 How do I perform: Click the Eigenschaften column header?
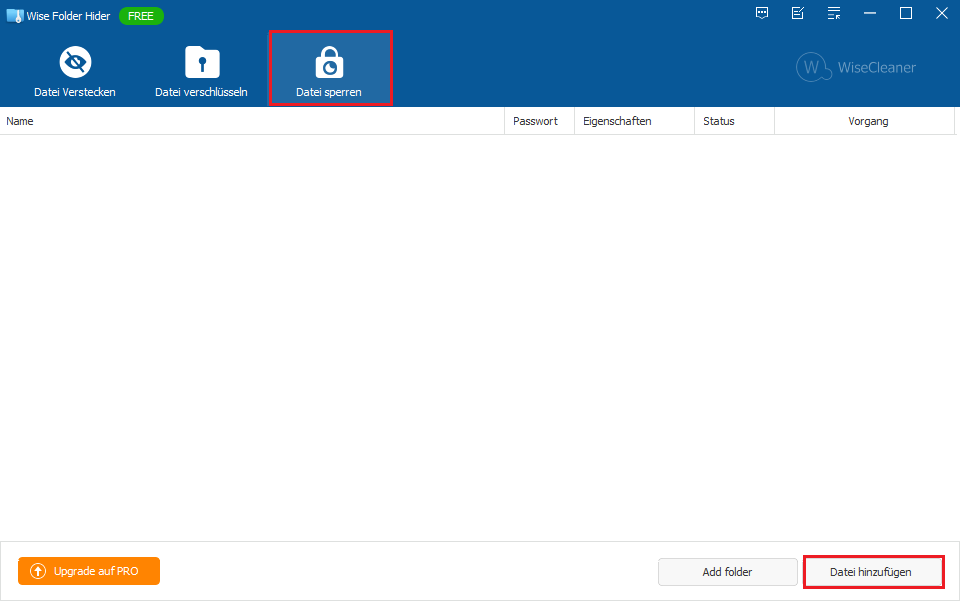point(632,121)
